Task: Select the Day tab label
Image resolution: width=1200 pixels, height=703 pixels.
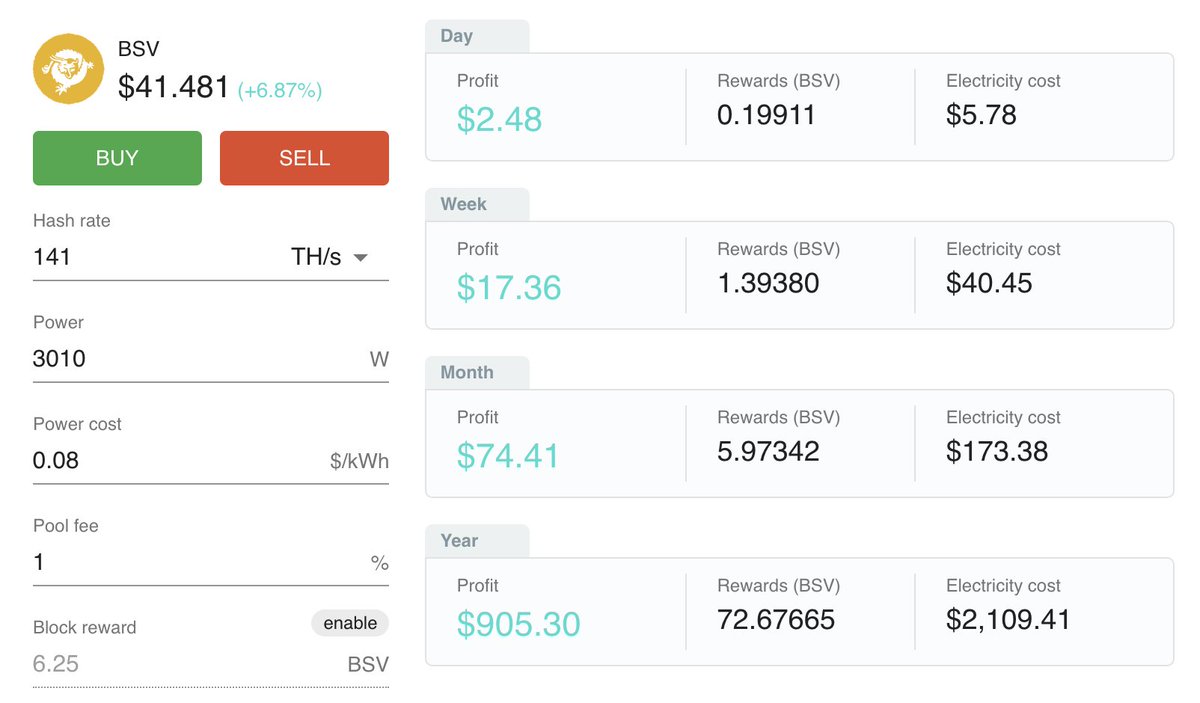Action: pyautogui.click(x=477, y=36)
